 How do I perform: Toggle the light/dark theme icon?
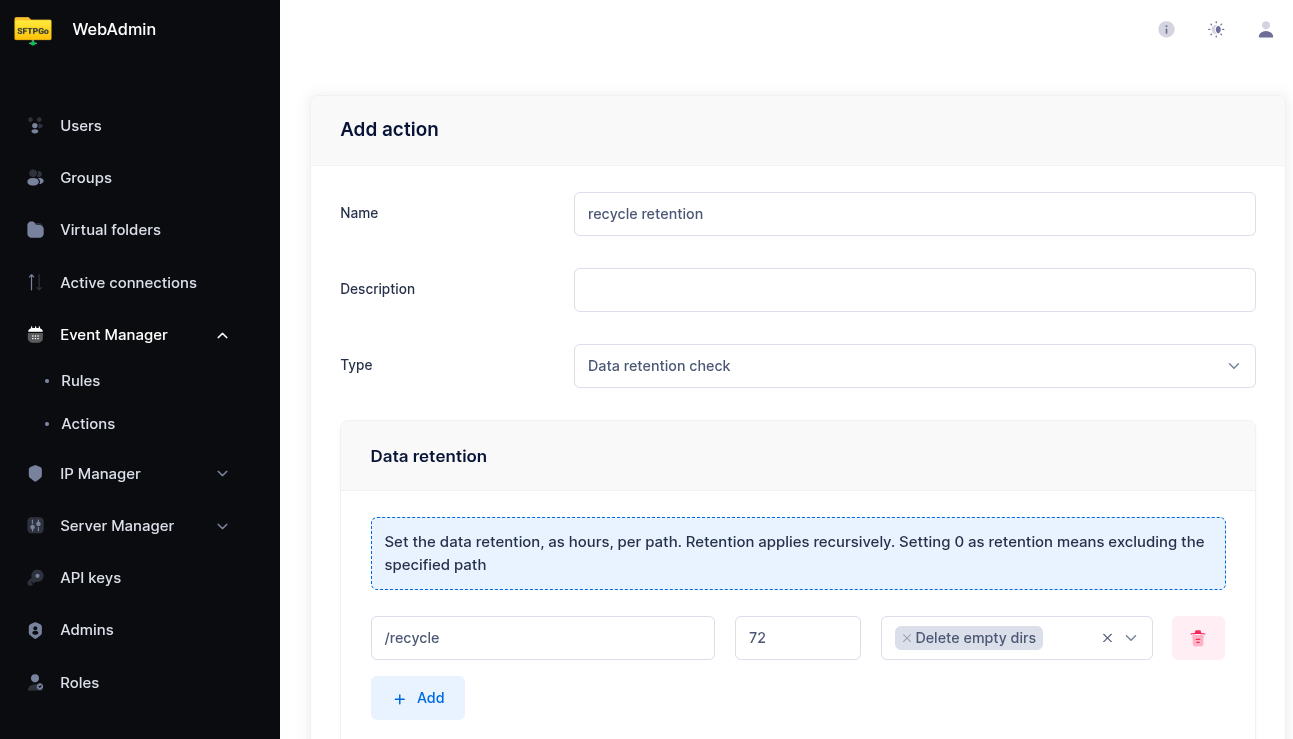click(1216, 30)
